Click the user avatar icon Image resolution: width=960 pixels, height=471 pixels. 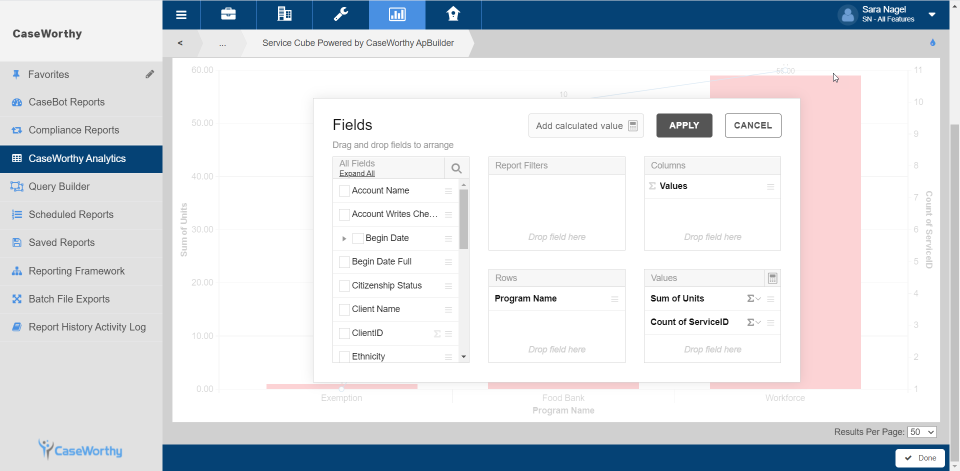(x=847, y=15)
